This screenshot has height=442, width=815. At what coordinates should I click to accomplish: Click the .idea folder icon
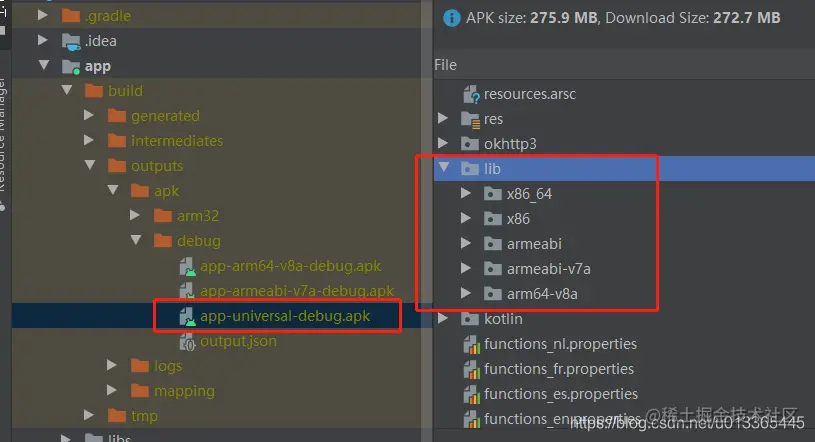coord(71,41)
